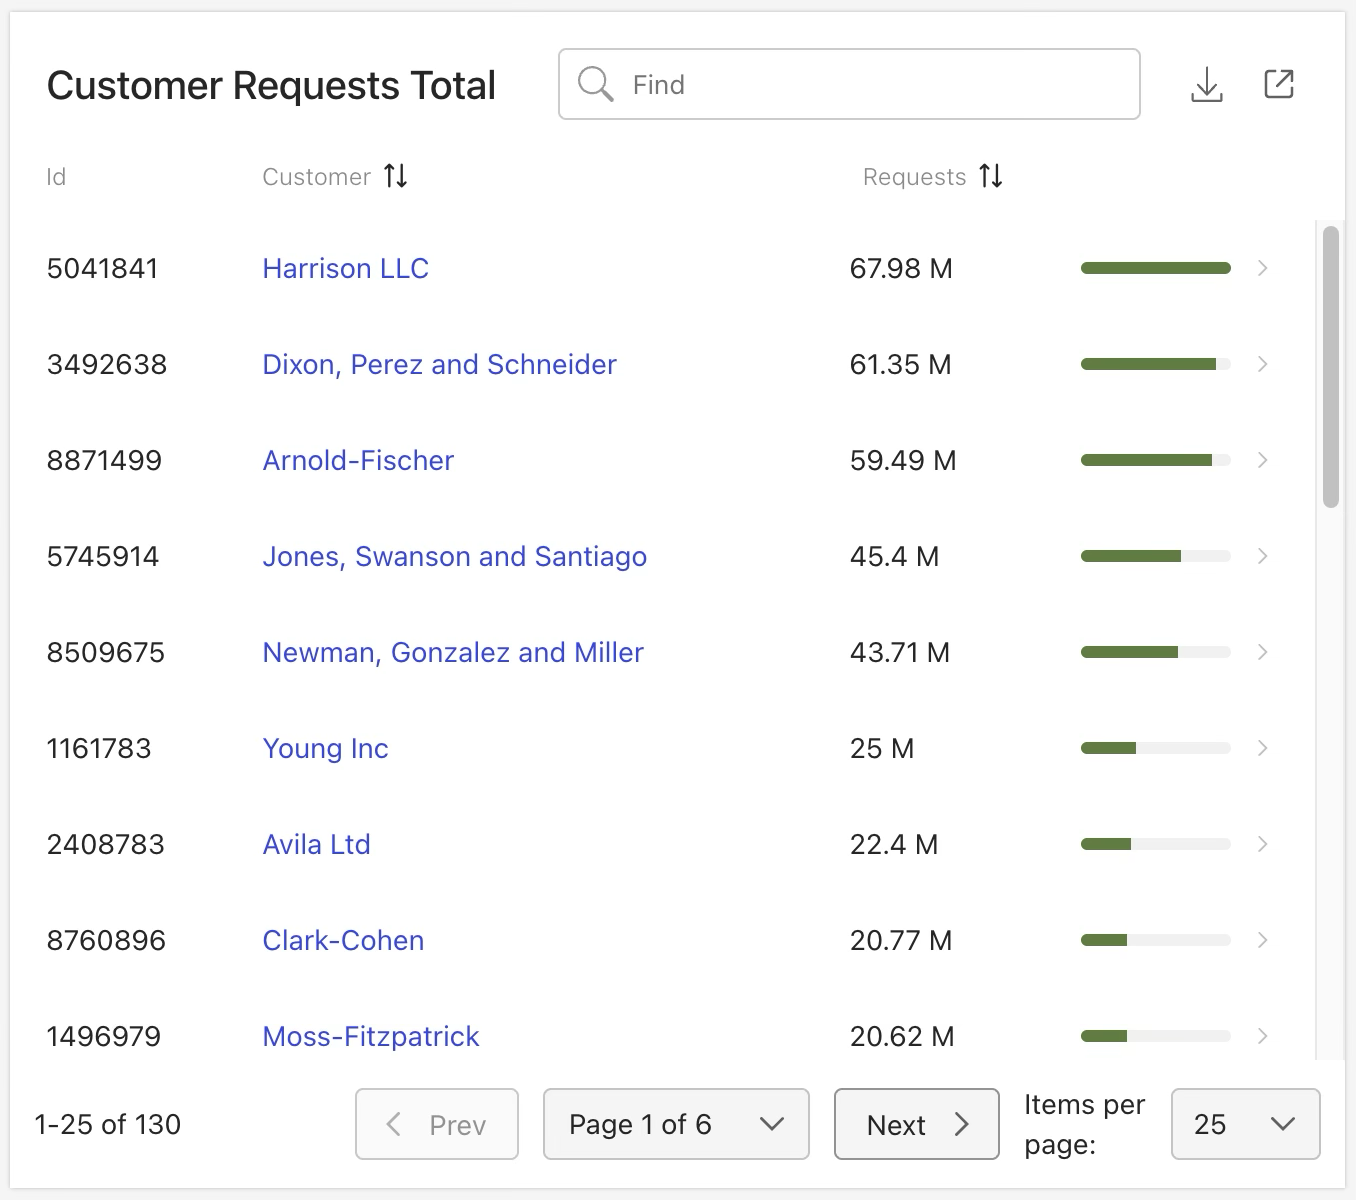Screen dimensions: 1356x1200
Task: Open Newman, Gonzalez and Miller link
Action: [x=453, y=652]
